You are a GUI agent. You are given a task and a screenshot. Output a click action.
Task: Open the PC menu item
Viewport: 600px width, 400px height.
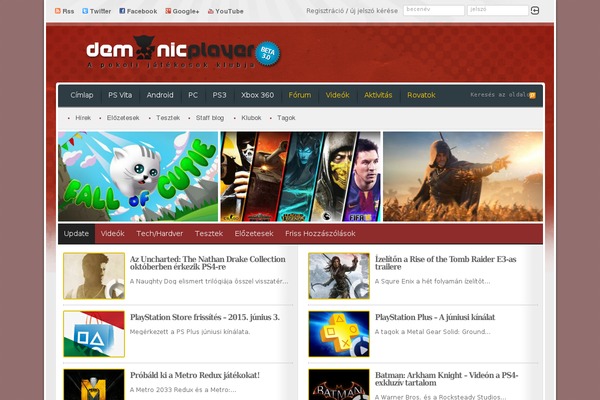[193, 95]
